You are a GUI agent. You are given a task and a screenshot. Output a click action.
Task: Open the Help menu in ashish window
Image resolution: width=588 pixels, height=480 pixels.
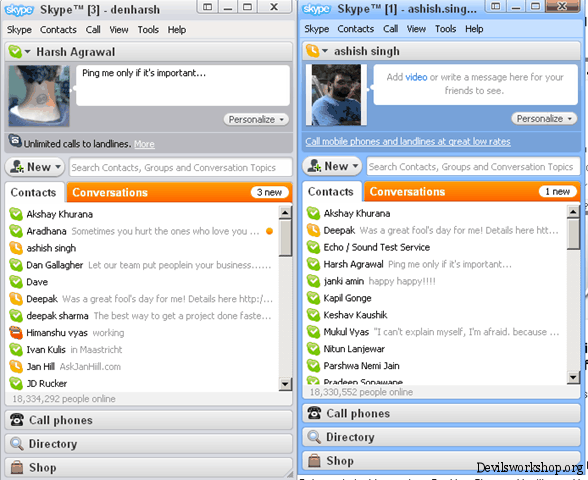coord(474,29)
